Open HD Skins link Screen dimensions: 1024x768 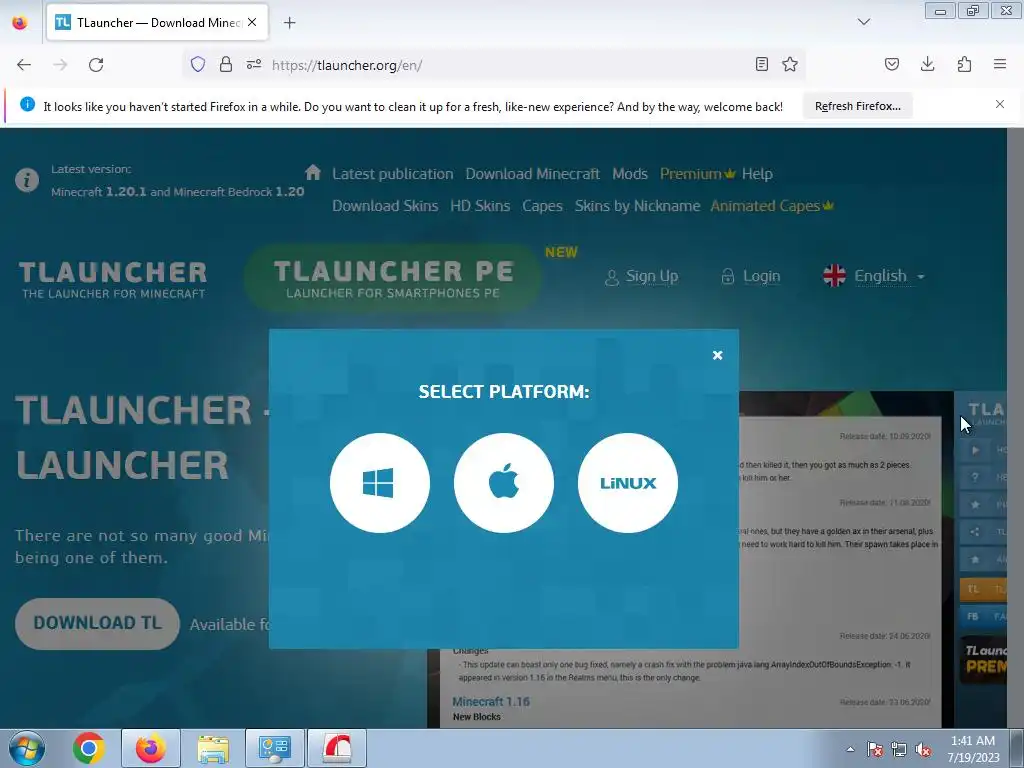point(480,206)
